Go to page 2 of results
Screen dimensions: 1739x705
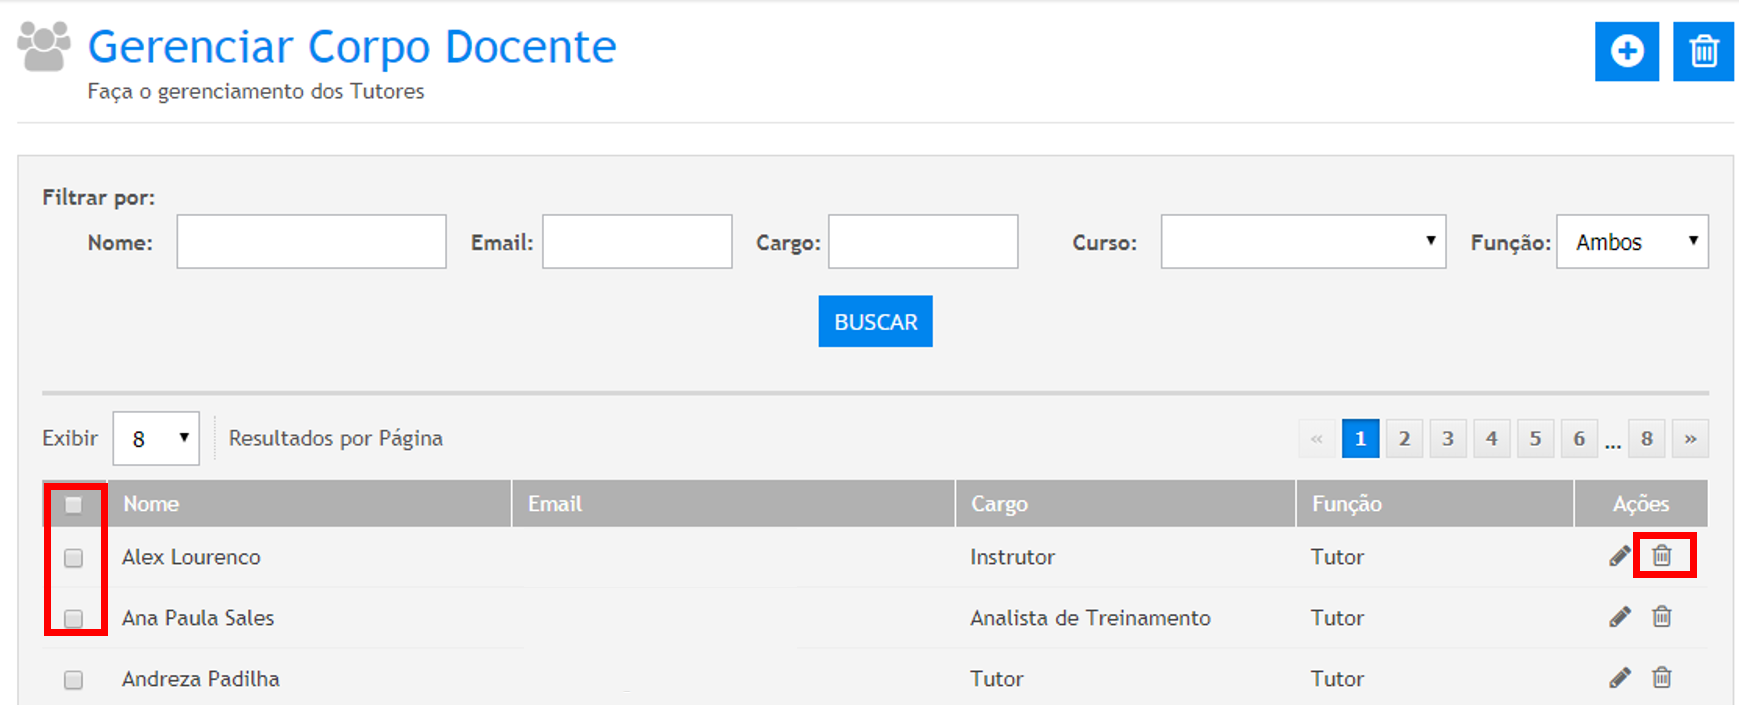coord(1404,439)
